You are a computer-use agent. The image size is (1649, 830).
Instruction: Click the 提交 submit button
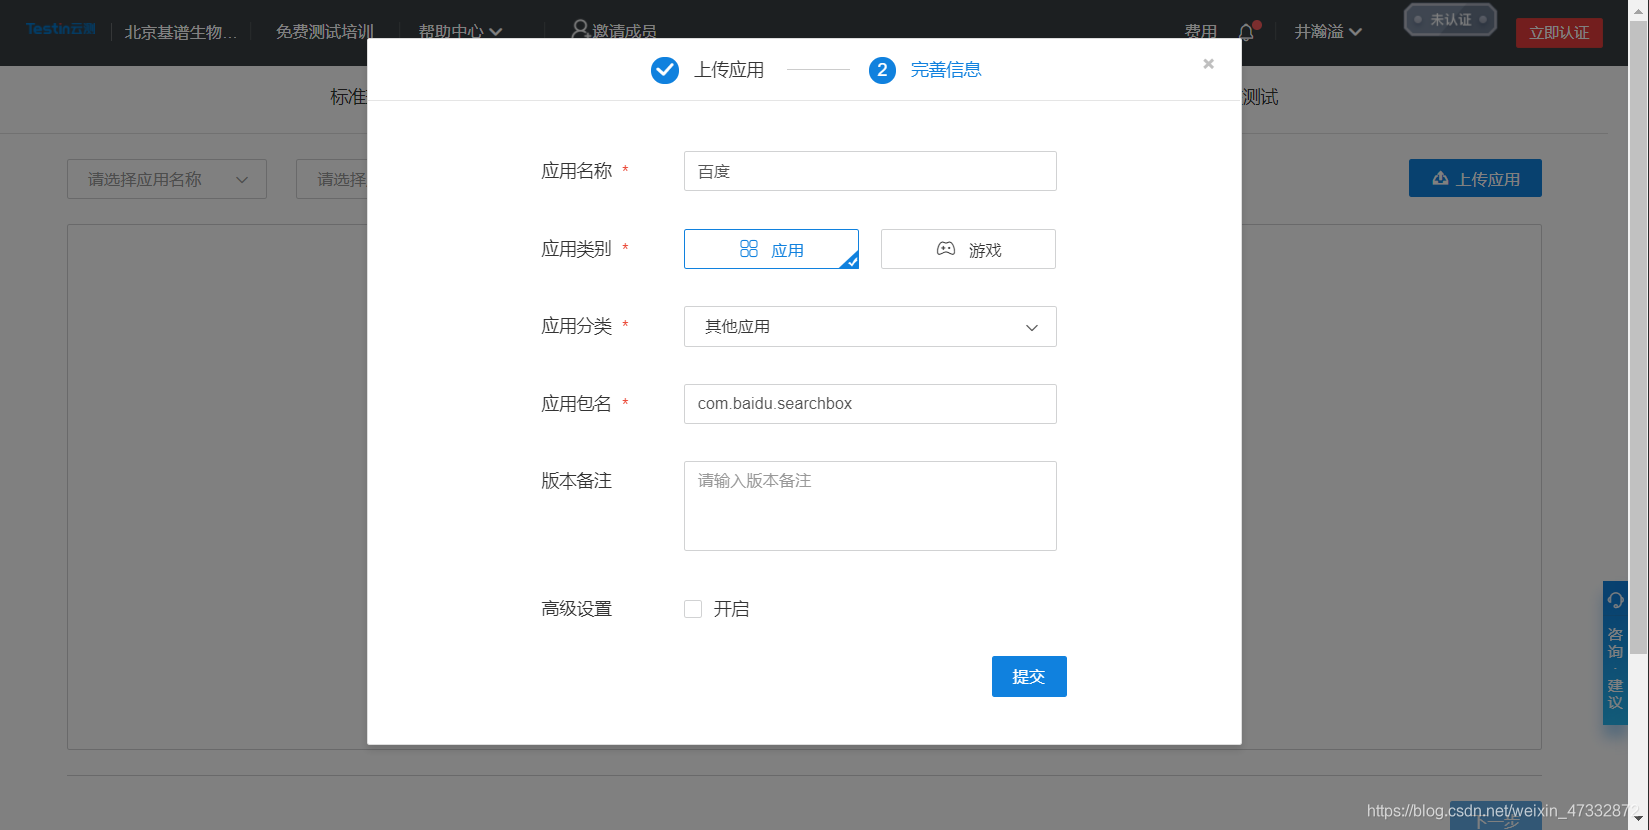coord(1029,677)
